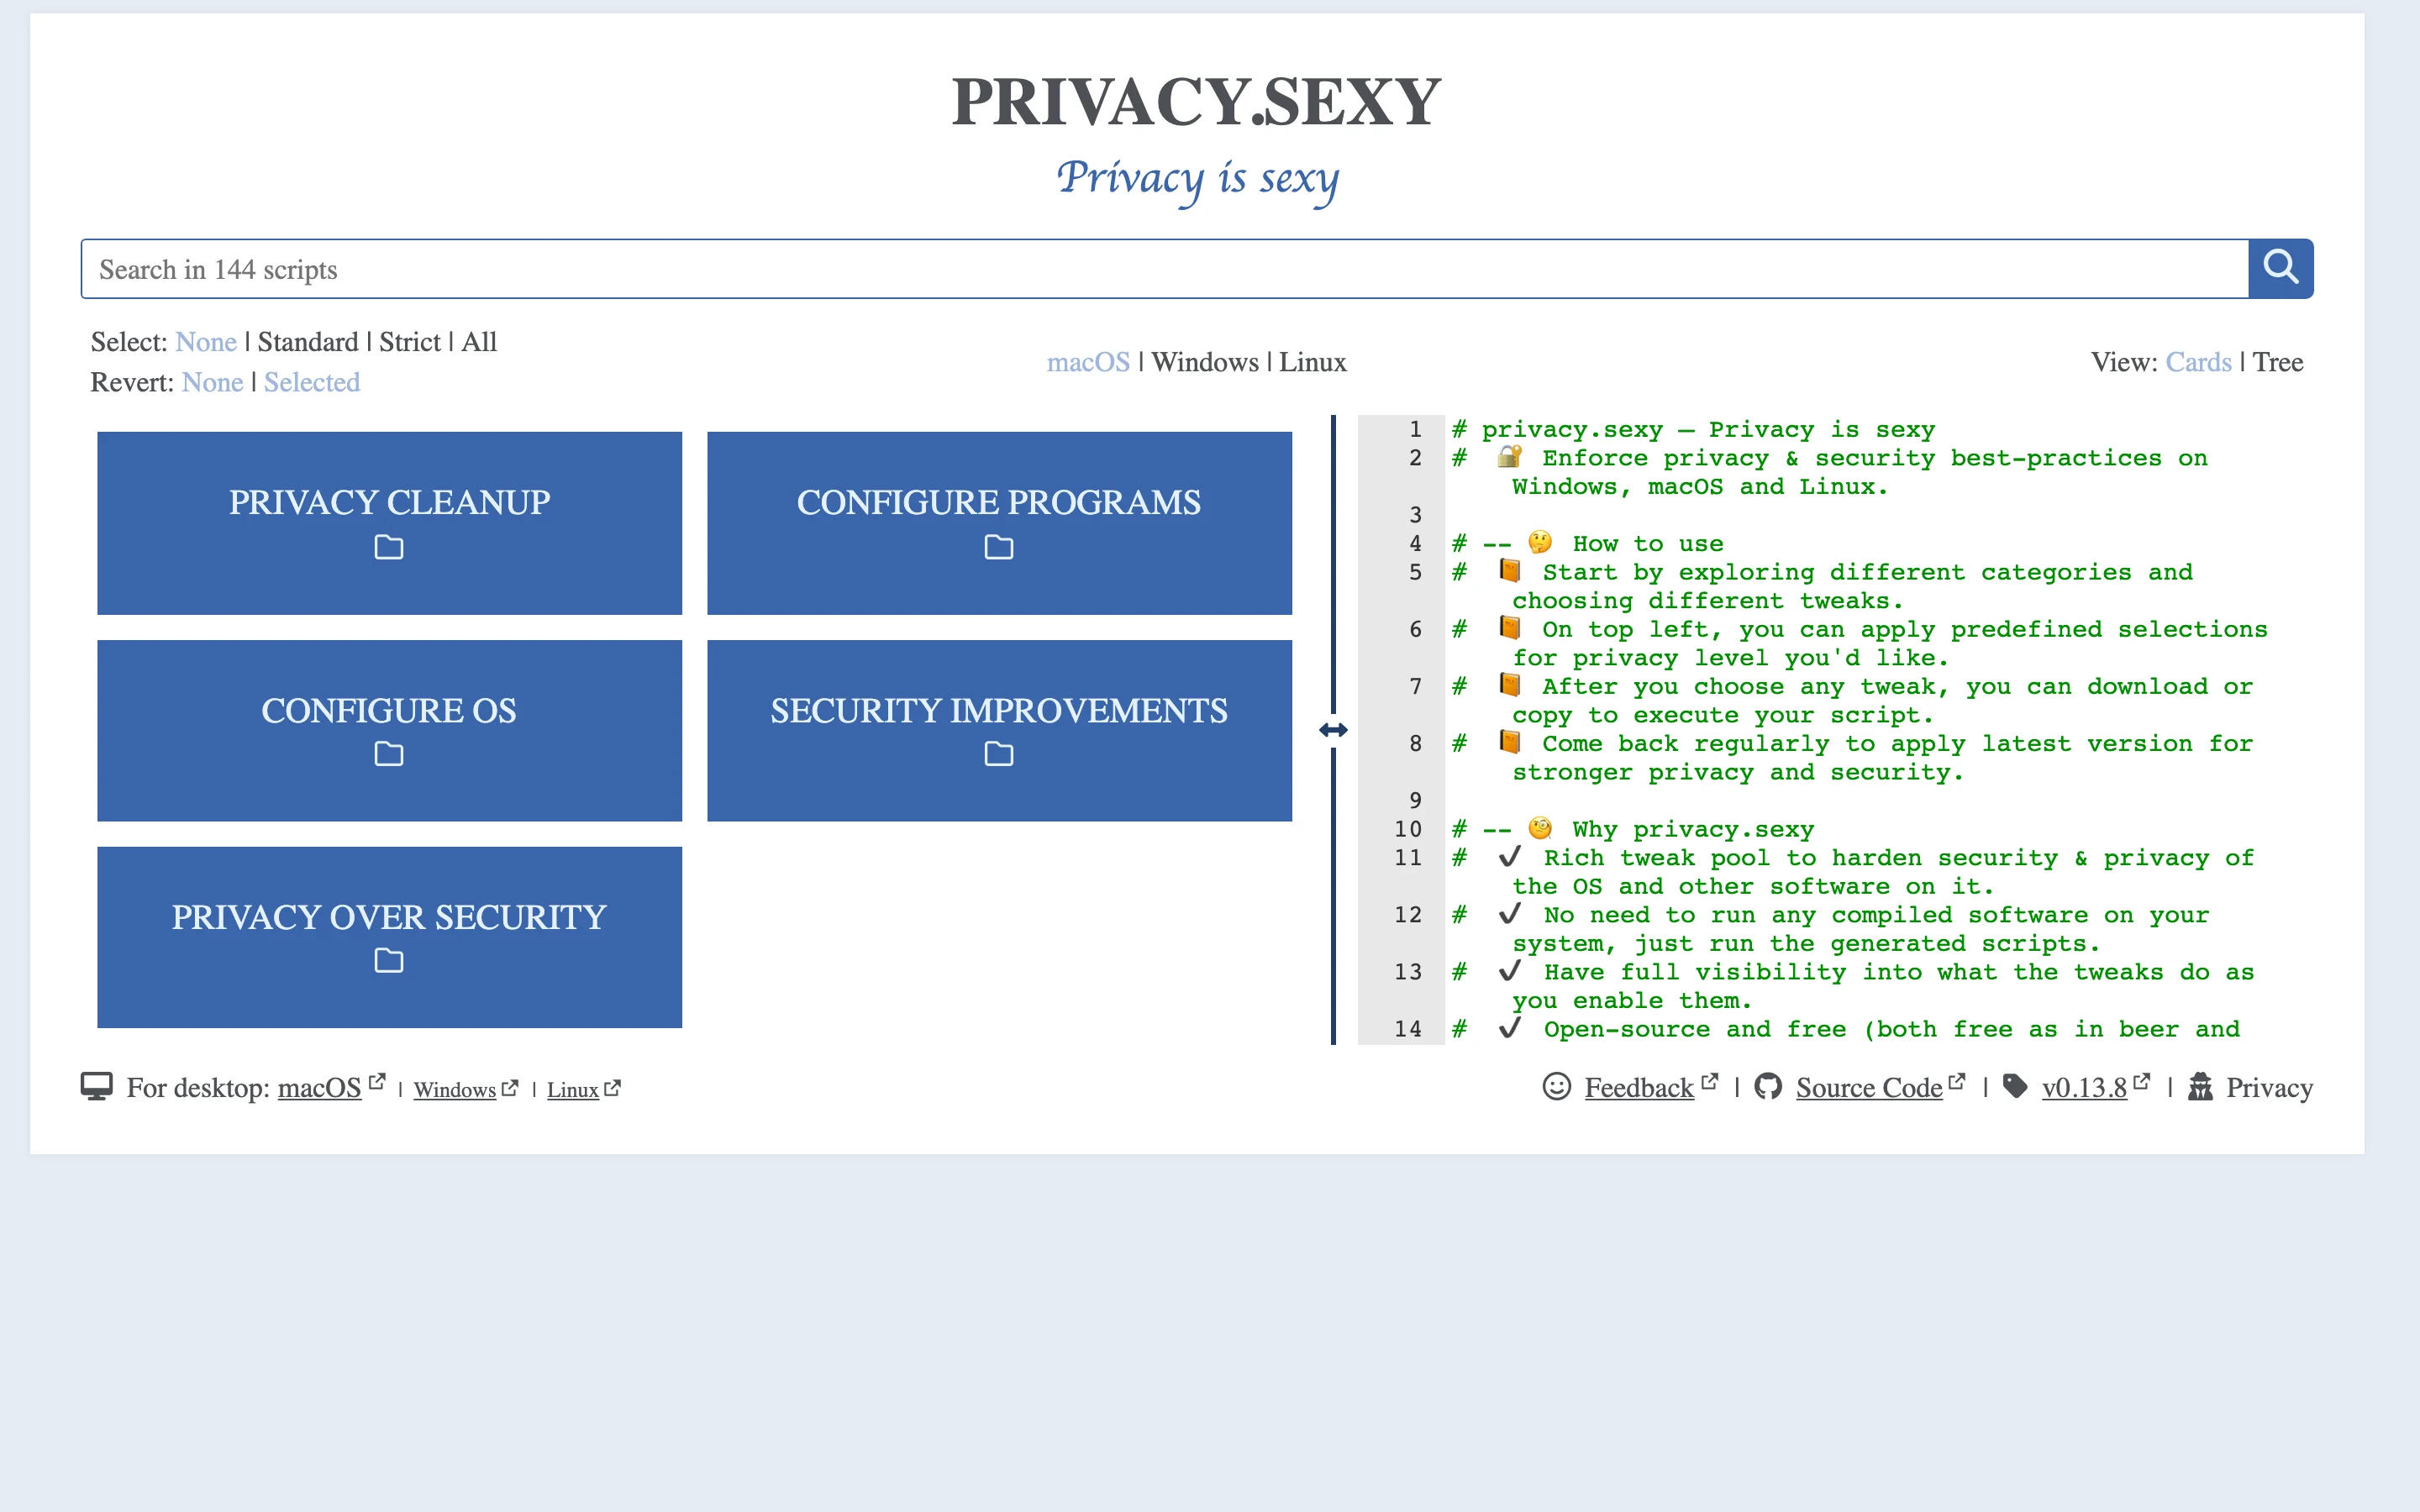This screenshot has height=1512, width=2420.
Task: Click code line 1 privacy.sexy comment
Action: [x=1693, y=430]
